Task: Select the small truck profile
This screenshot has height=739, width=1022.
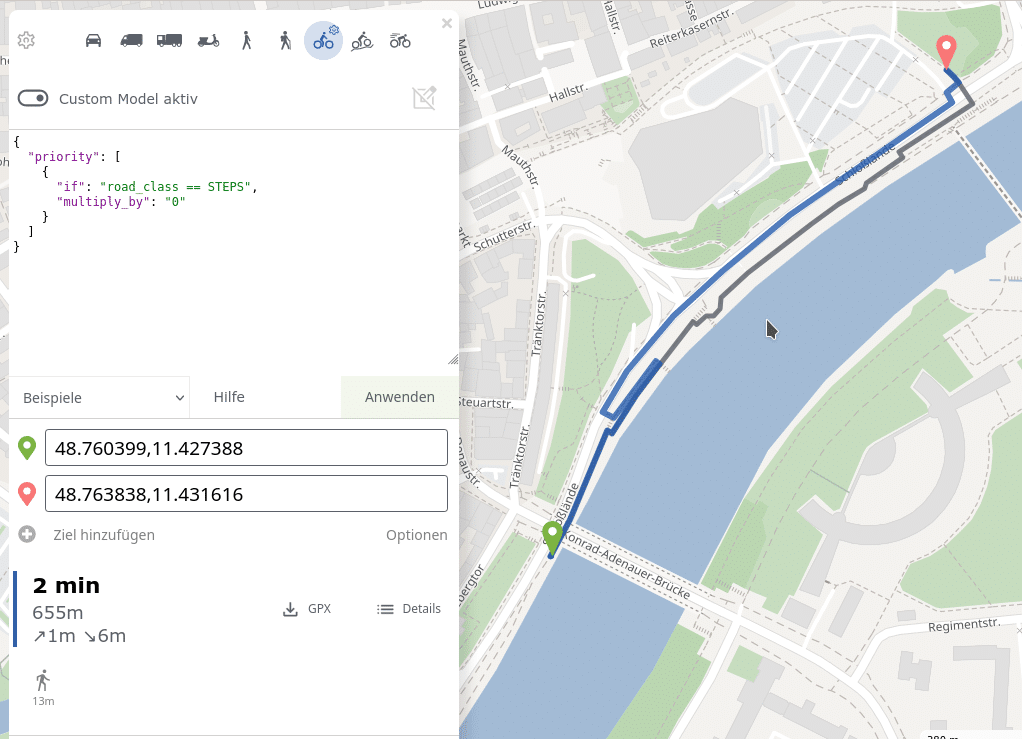Action: (131, 40)
